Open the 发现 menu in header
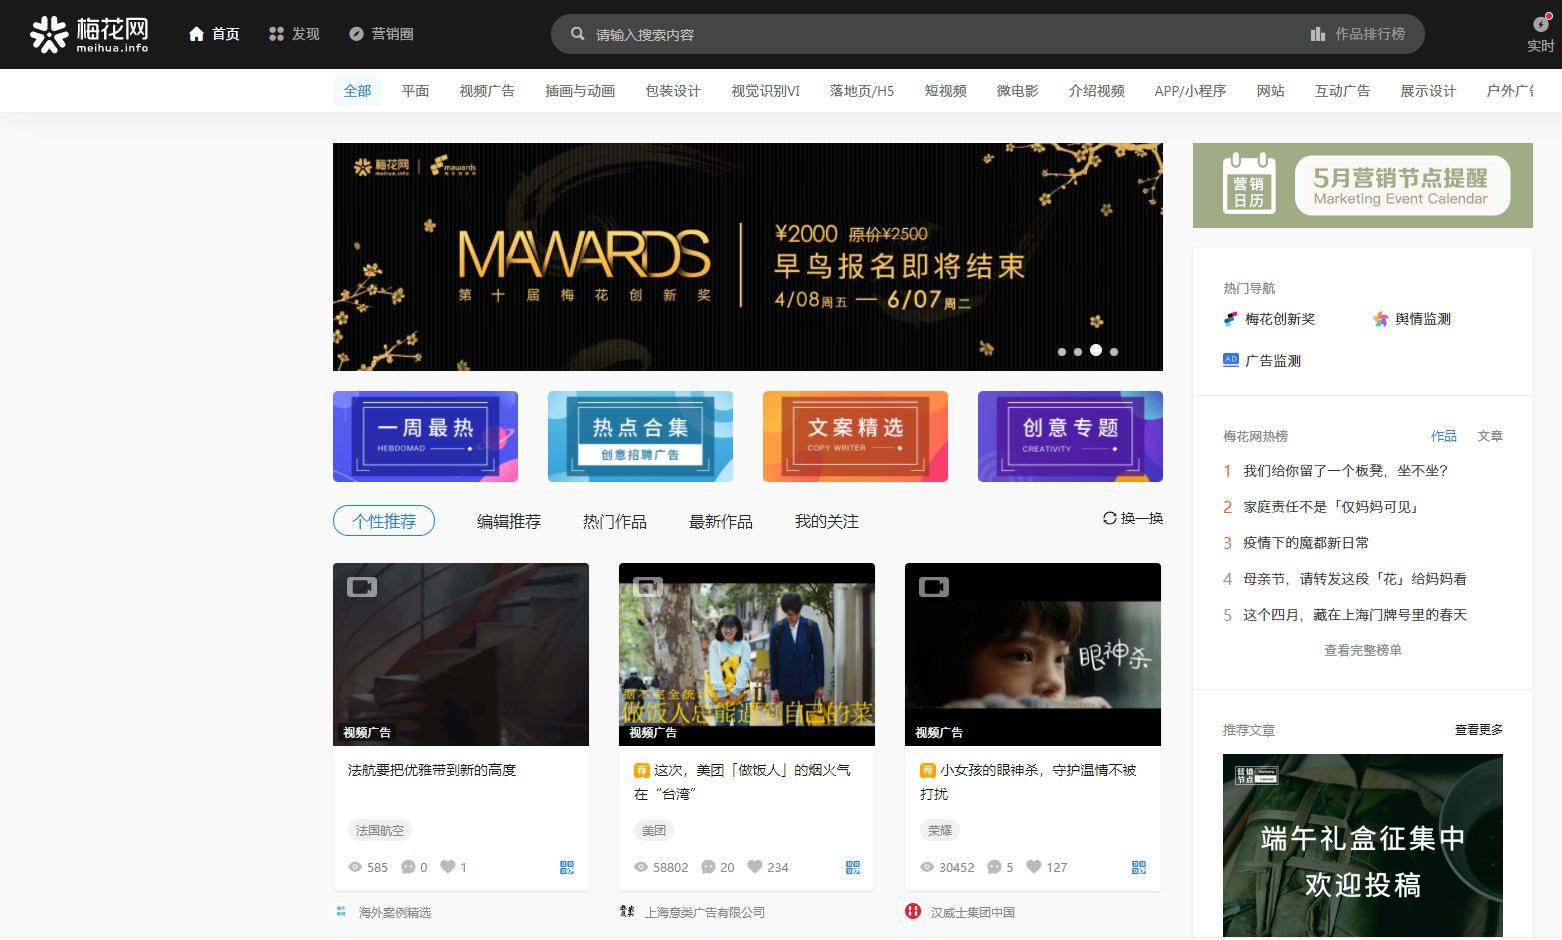Image resolution: width=1562 pixels, height=940 pixels. pos(294,34)
